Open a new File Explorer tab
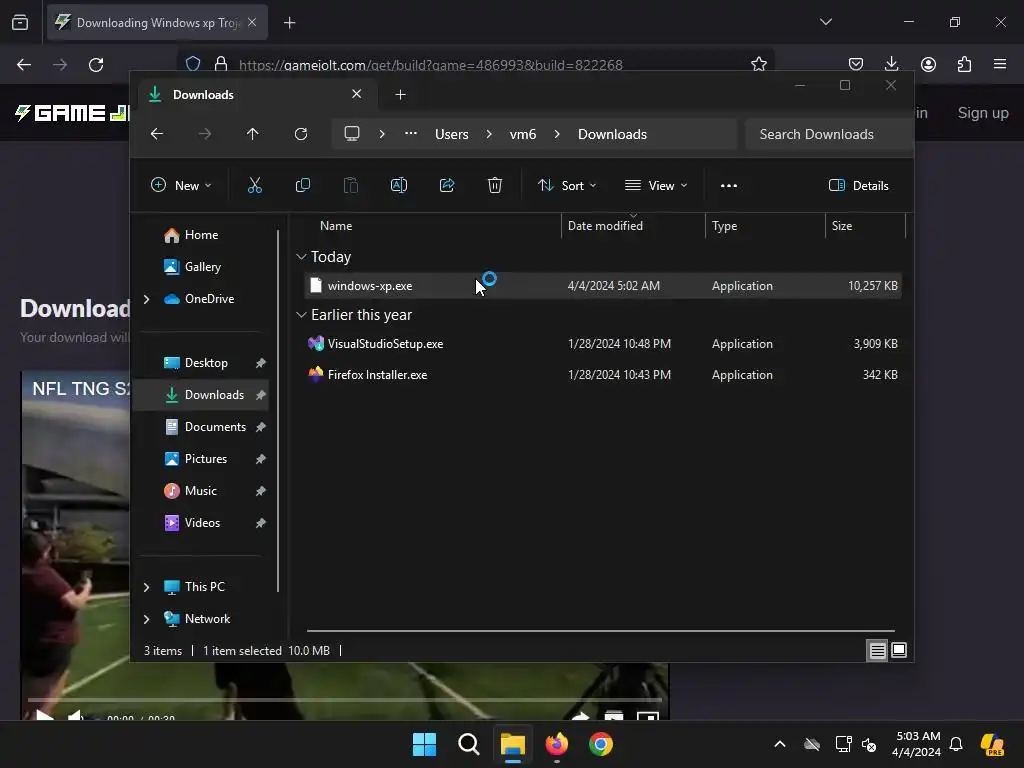This screenshot has width=1024, height=768. point(400,95)
